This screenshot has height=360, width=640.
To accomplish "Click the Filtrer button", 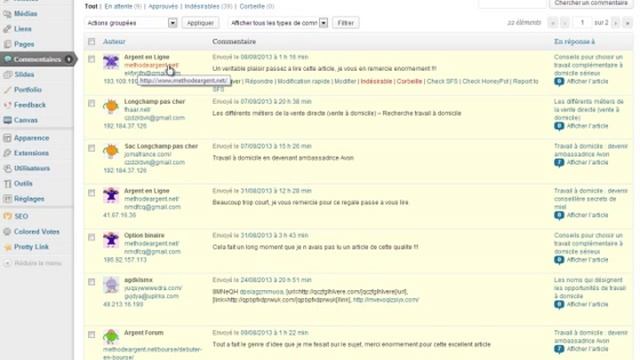I will tap(345, 23).
